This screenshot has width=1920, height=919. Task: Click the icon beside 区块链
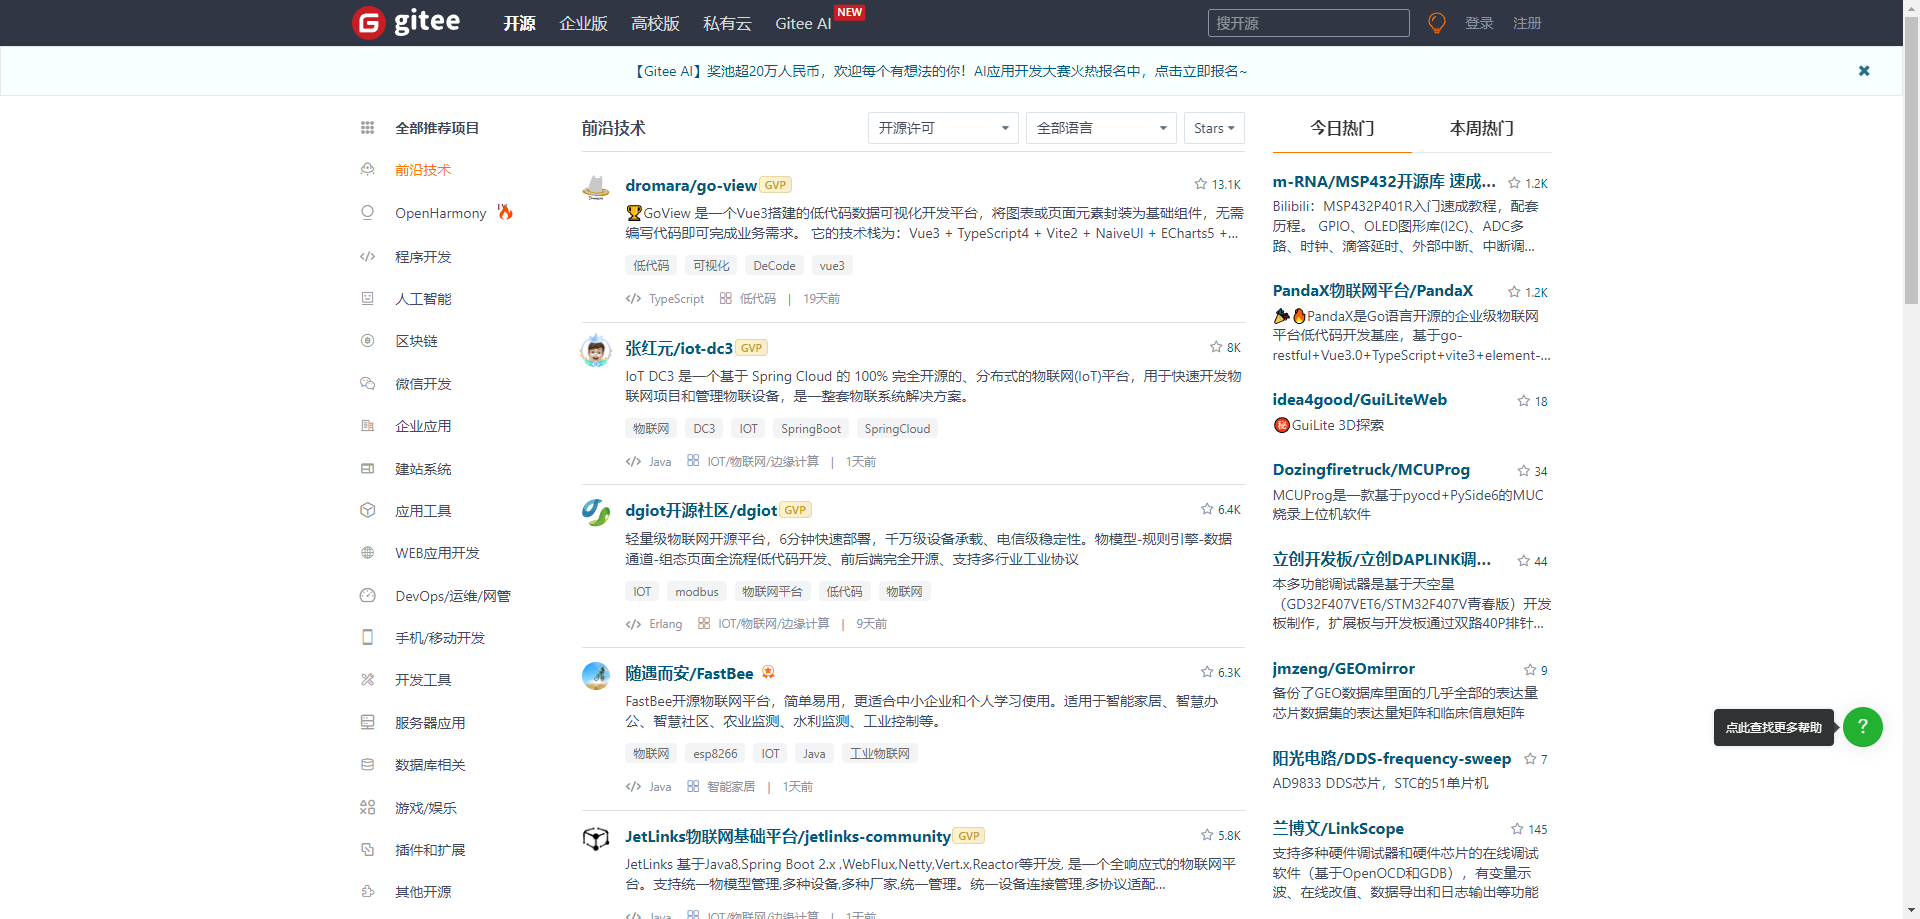click(367, 341)
